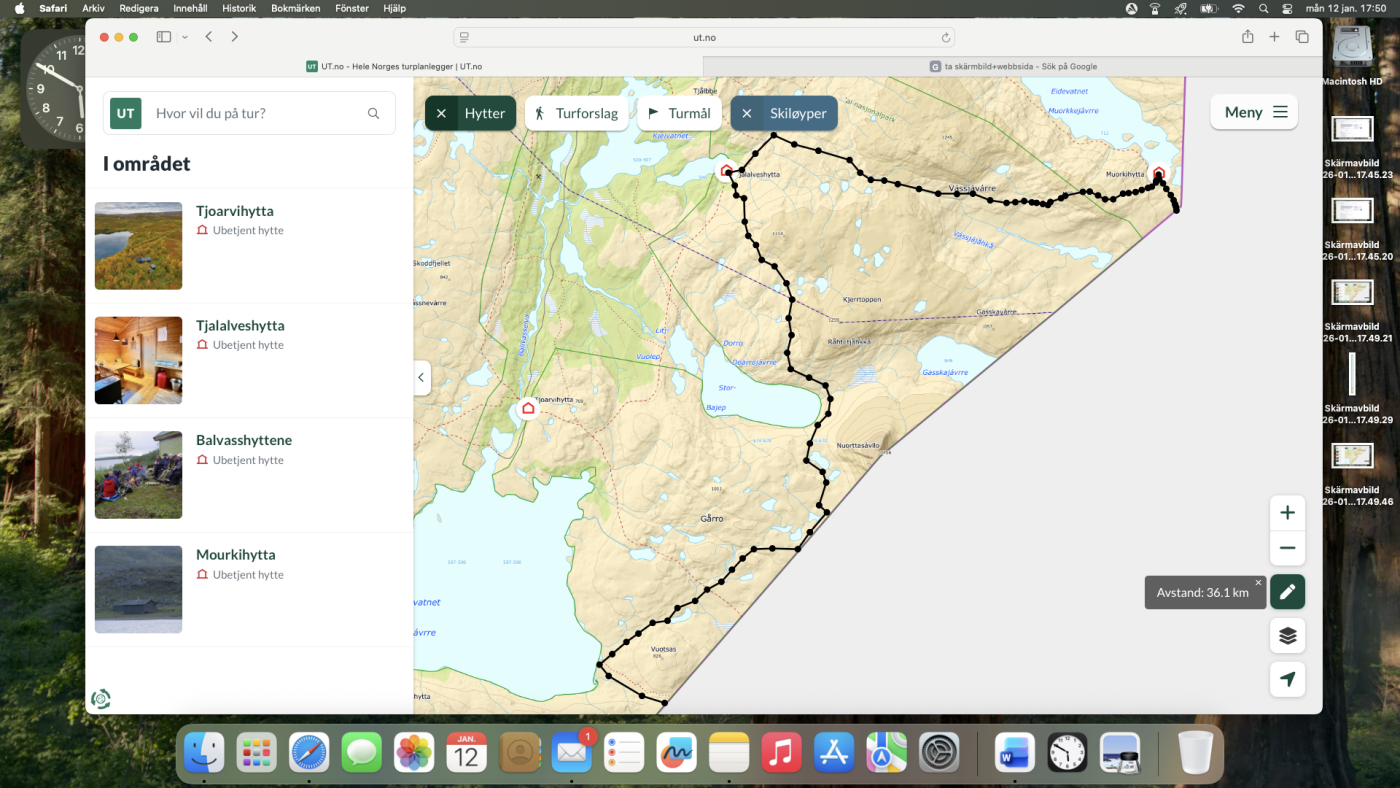Close the Avstand distance tooltip

(x=1258, y=582)
